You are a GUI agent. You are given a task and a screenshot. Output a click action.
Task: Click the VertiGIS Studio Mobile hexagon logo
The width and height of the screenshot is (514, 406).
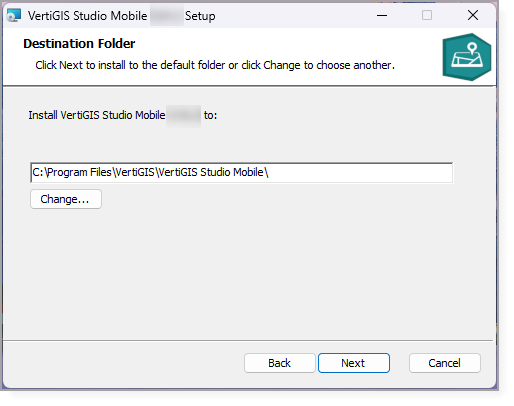pos(467,57)
